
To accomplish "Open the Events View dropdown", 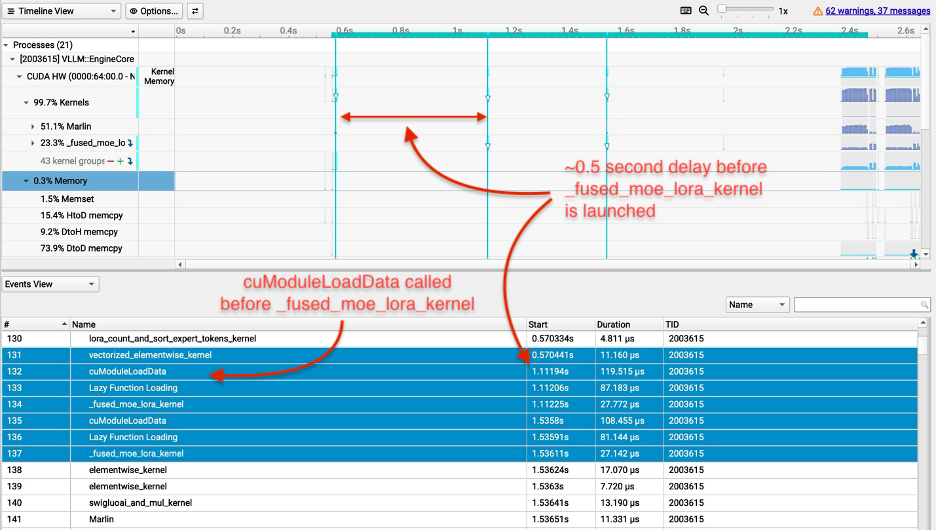I will 50,284.
